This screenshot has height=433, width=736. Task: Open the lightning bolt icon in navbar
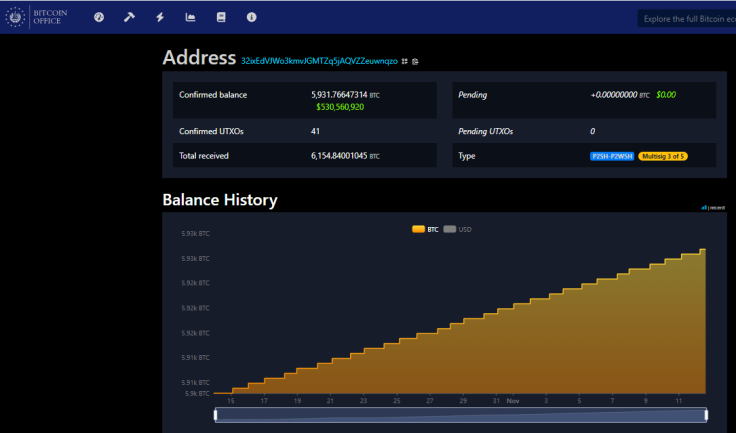[160, 17]
